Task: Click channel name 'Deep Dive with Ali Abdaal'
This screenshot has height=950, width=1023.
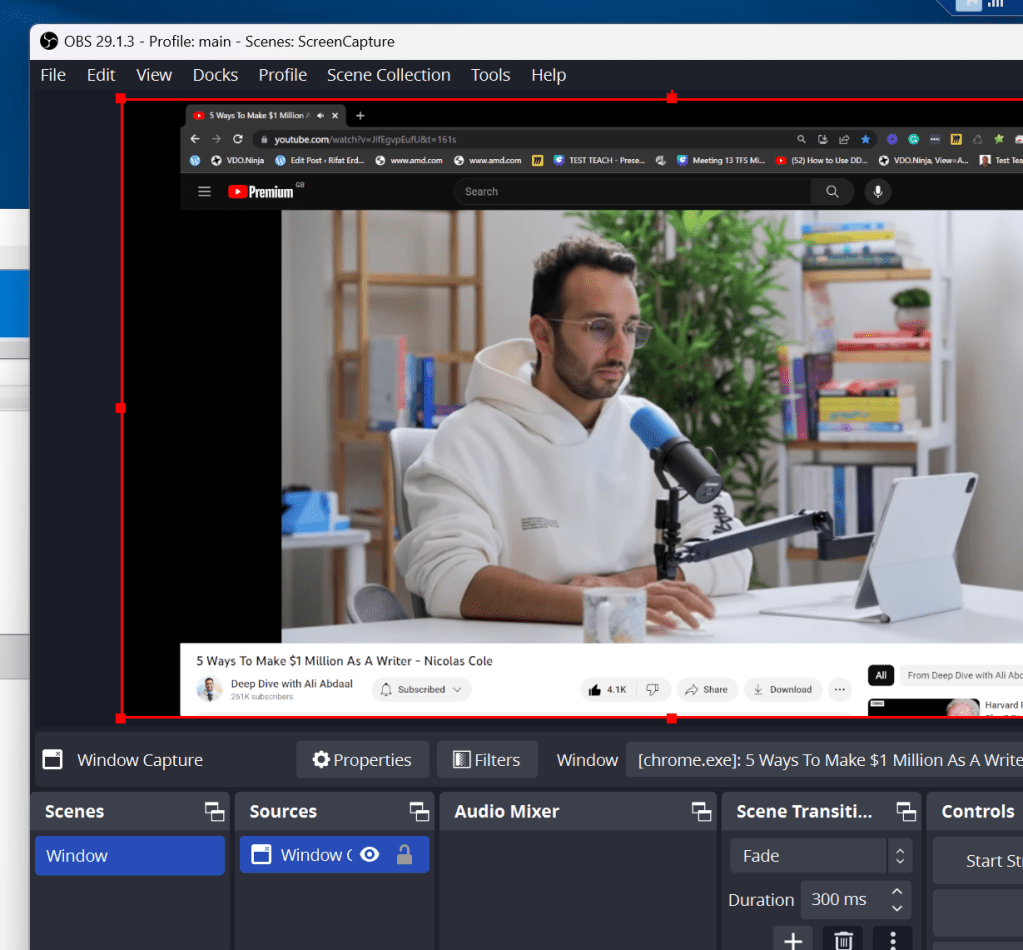Action: click(x=292, y=684)
